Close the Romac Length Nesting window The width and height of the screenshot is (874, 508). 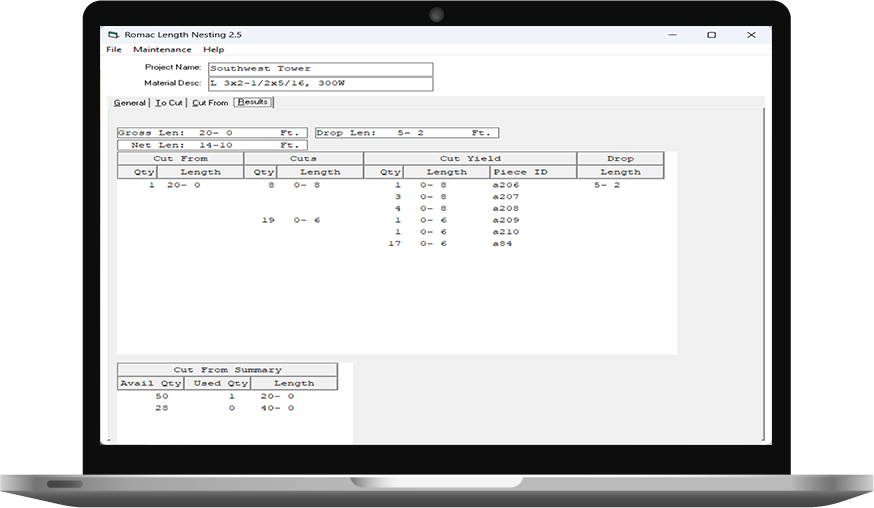pos(751,34)
